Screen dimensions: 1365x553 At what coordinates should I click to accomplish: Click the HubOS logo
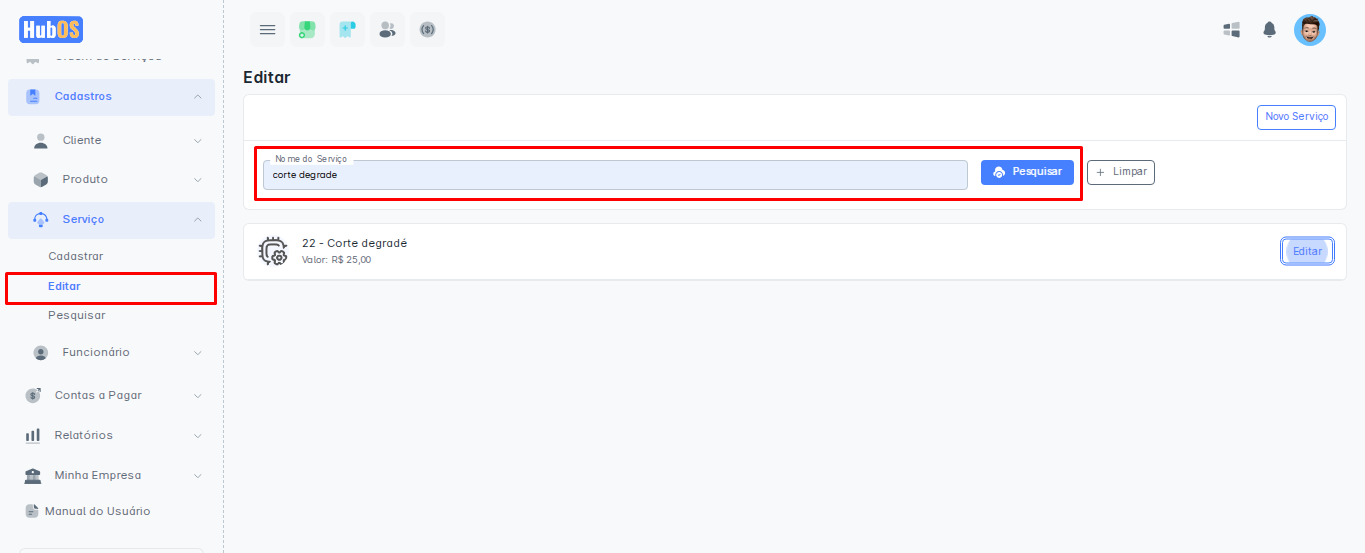[x=51, y=29]
